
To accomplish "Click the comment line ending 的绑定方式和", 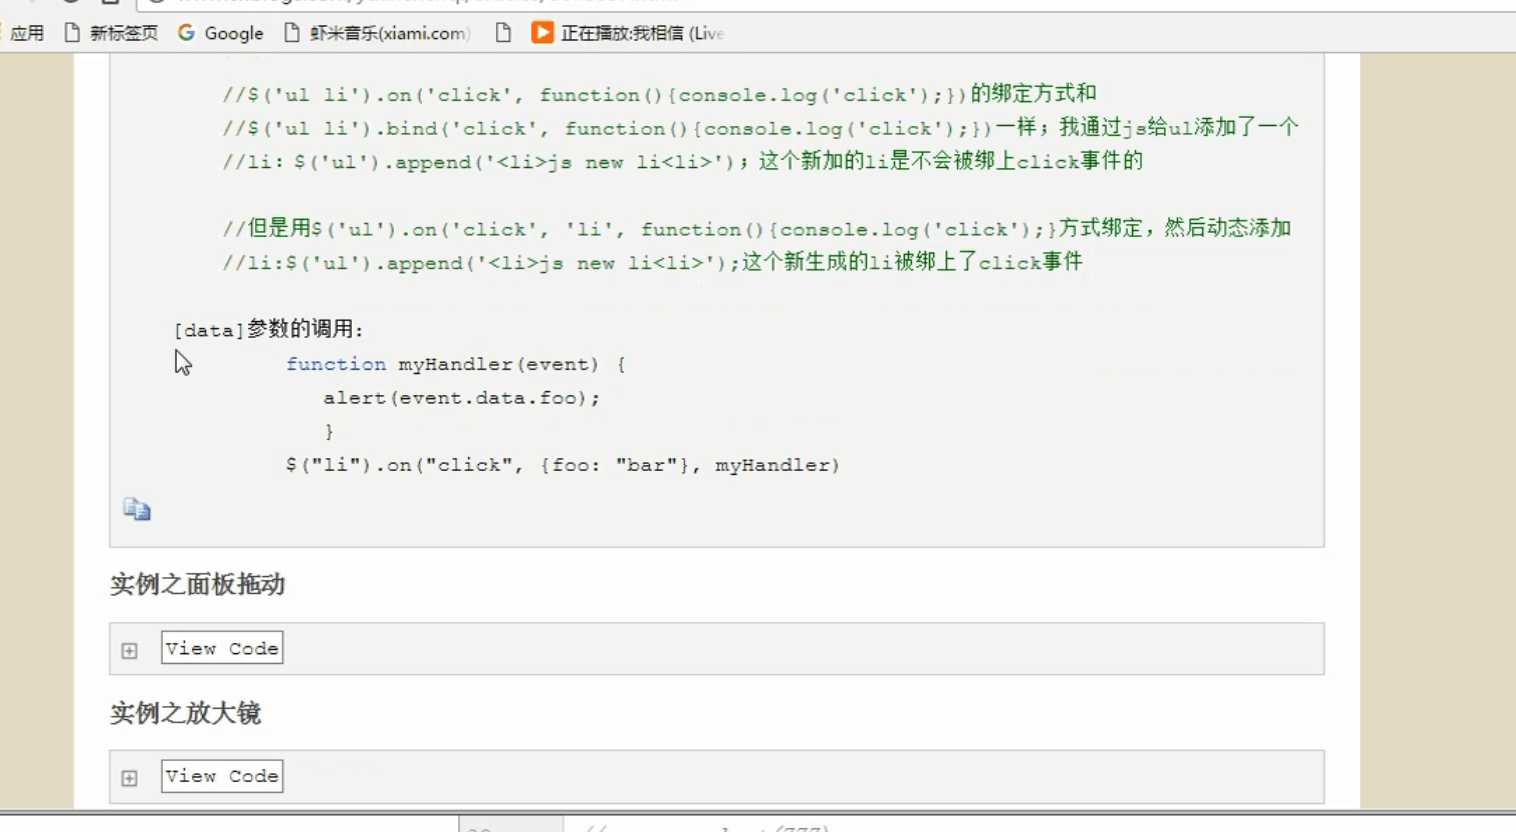I will (x=660, y=94).
